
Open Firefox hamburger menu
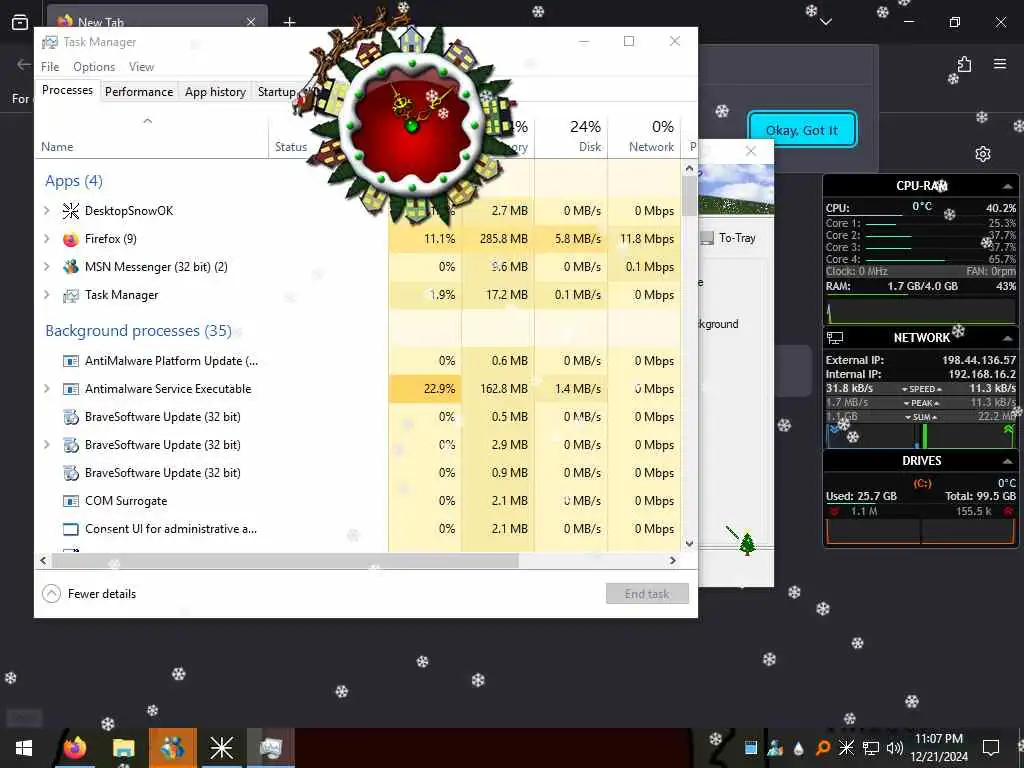[x=1000, y=64]
